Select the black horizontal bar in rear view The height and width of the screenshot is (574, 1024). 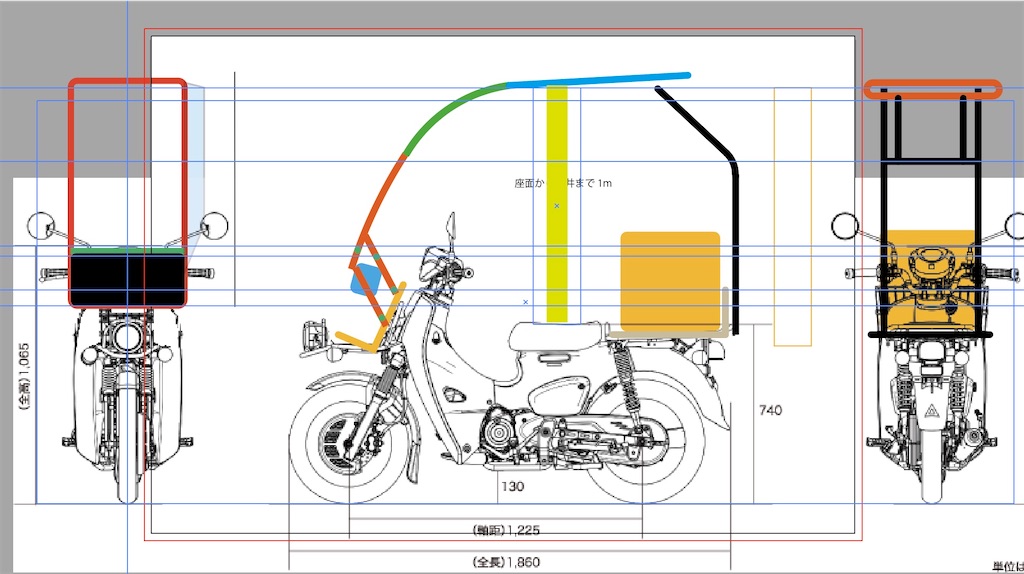click(930, 334)
